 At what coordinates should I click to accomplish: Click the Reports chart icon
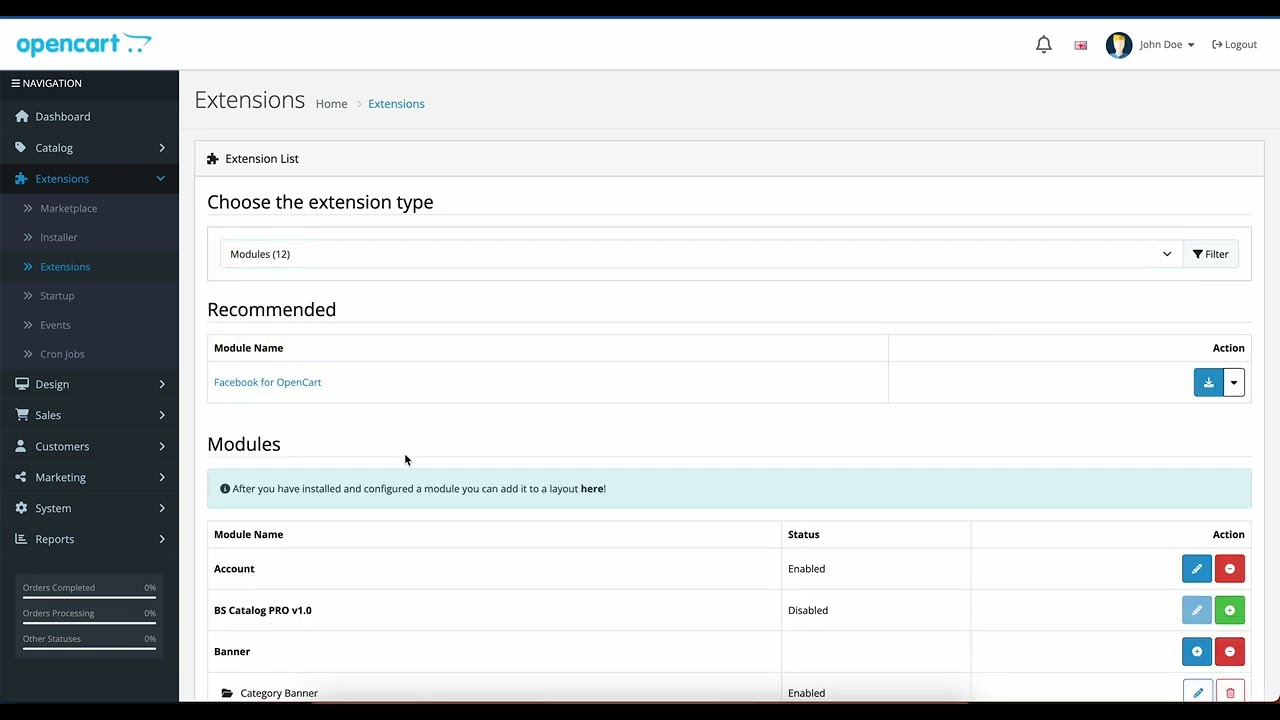pyautogui.click(x=22, y=539)
